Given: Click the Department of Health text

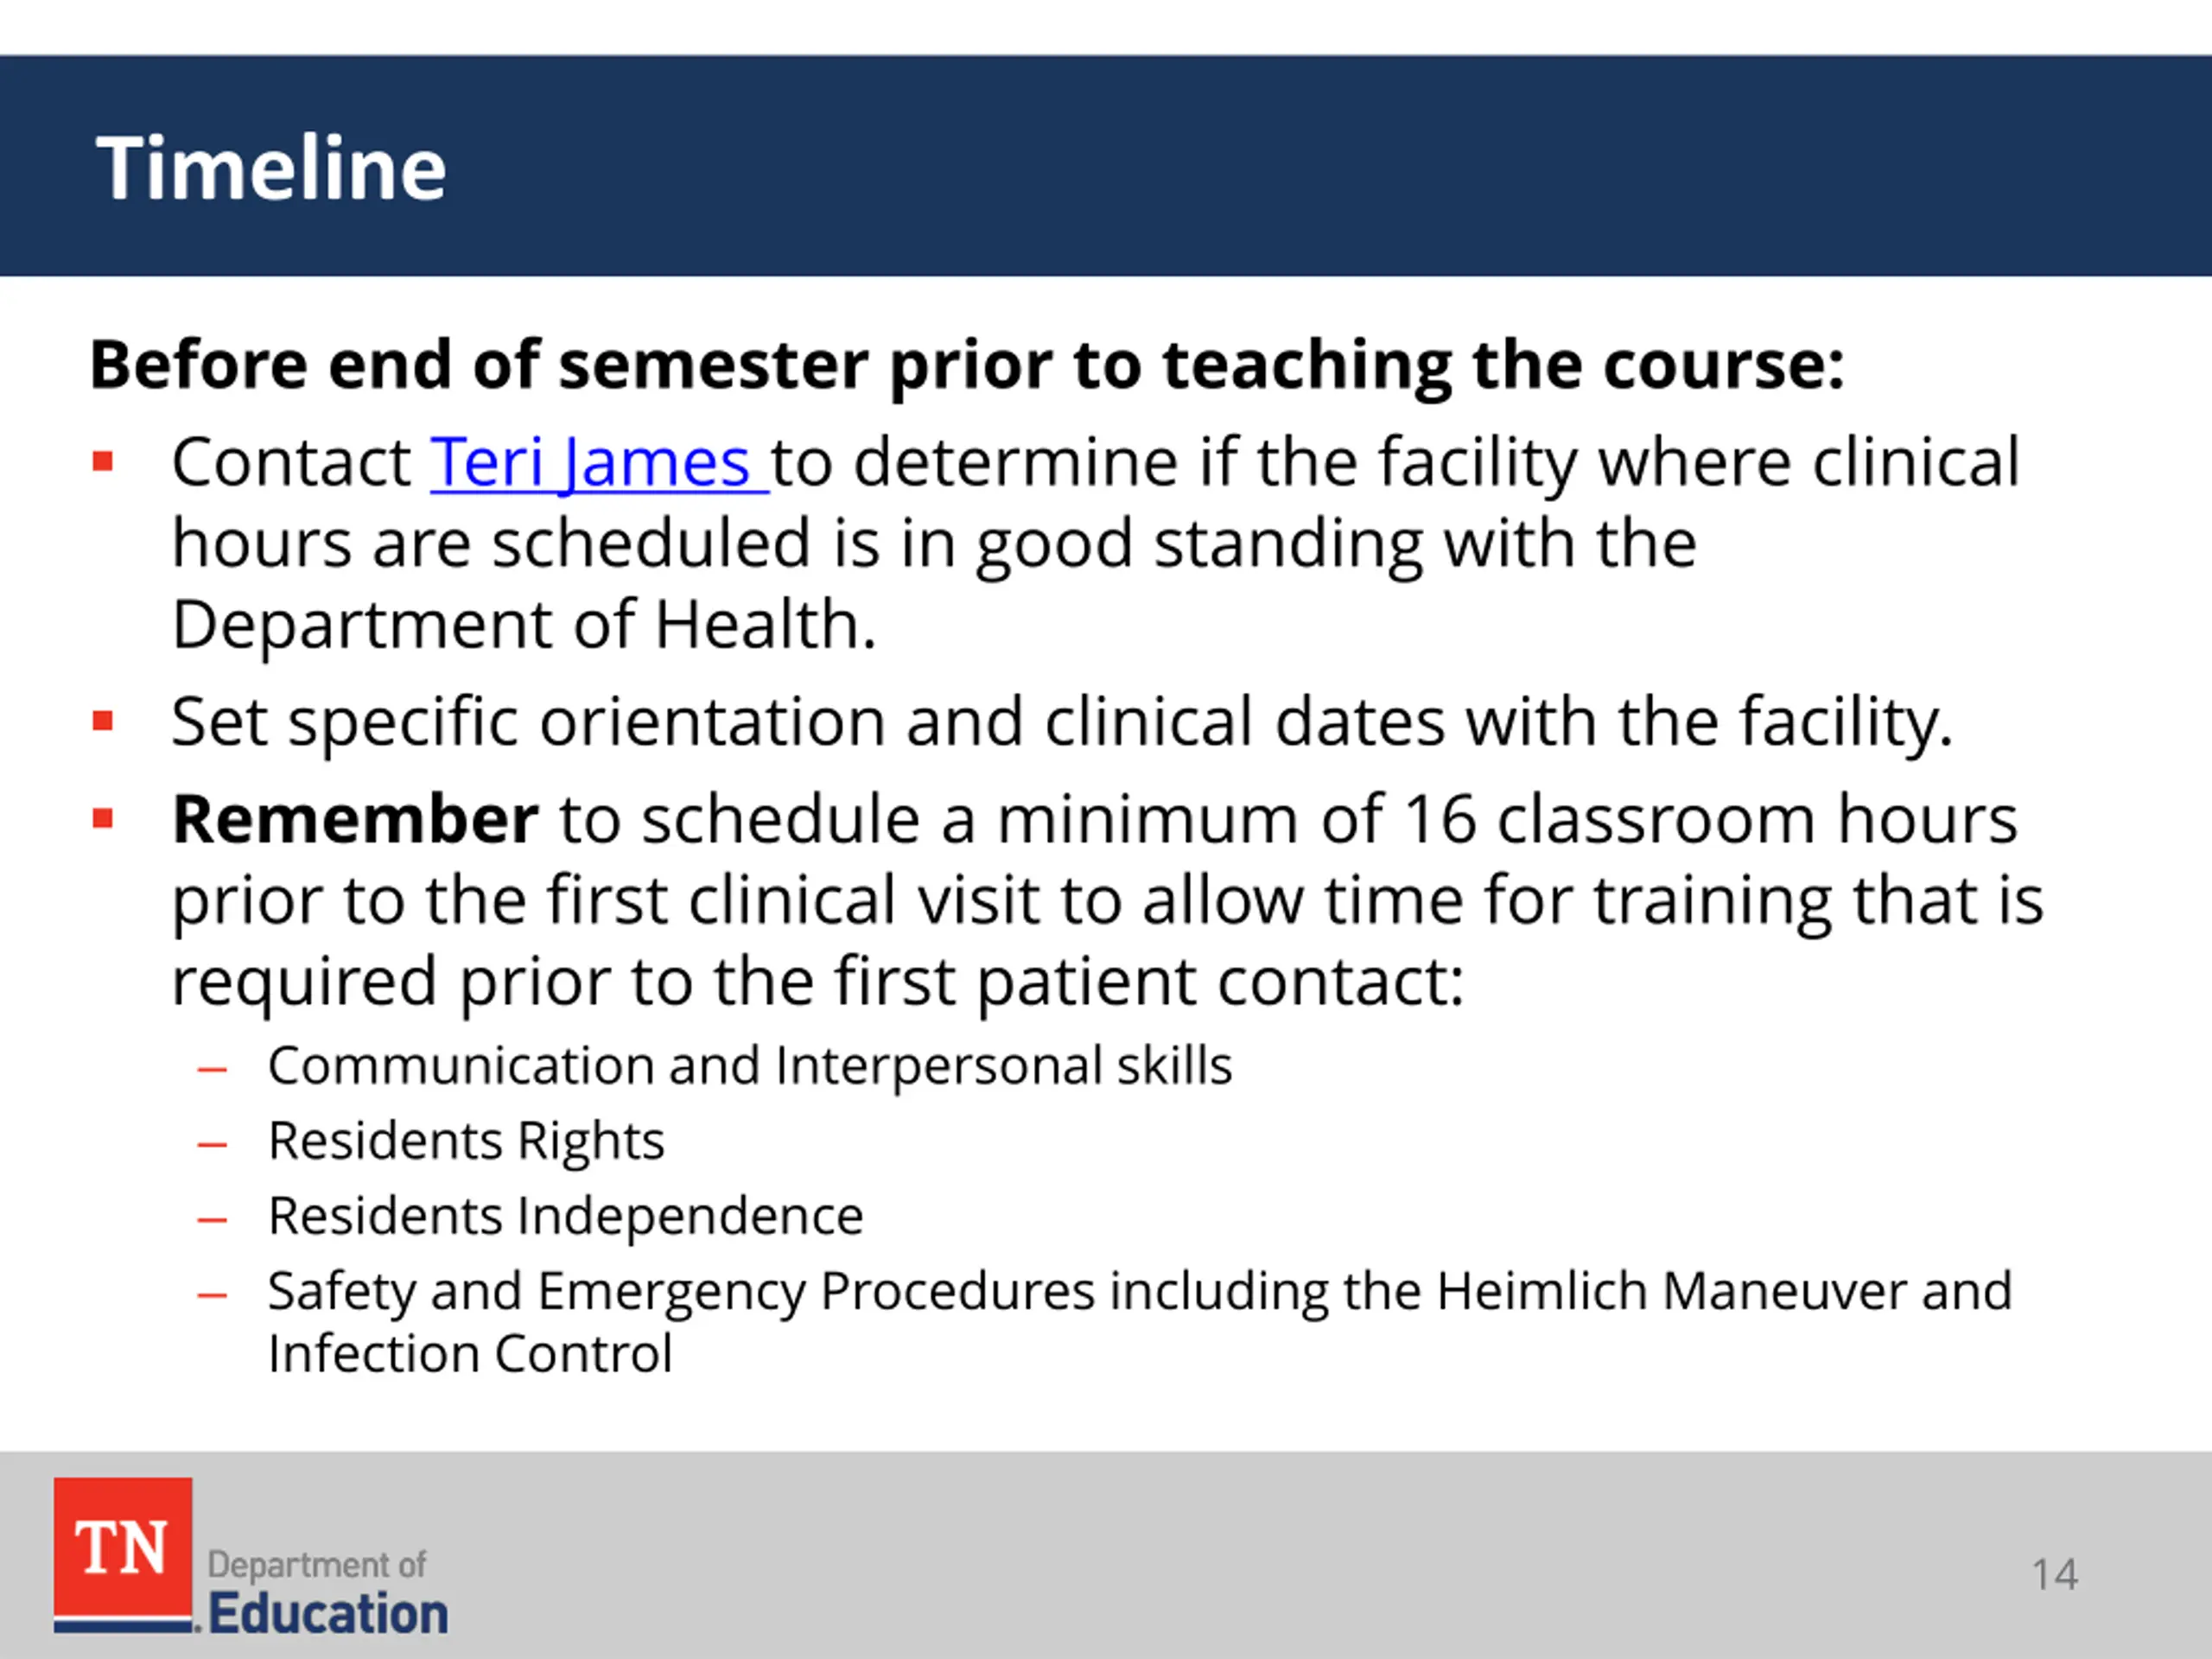Looking at the screenshot, I should 524,625.
